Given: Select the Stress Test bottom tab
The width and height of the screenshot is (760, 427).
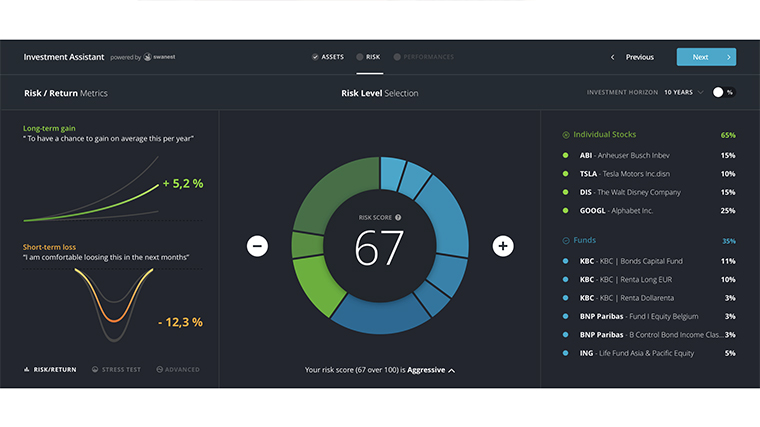Looking at the screenshot, I should [x=116, y=369].
